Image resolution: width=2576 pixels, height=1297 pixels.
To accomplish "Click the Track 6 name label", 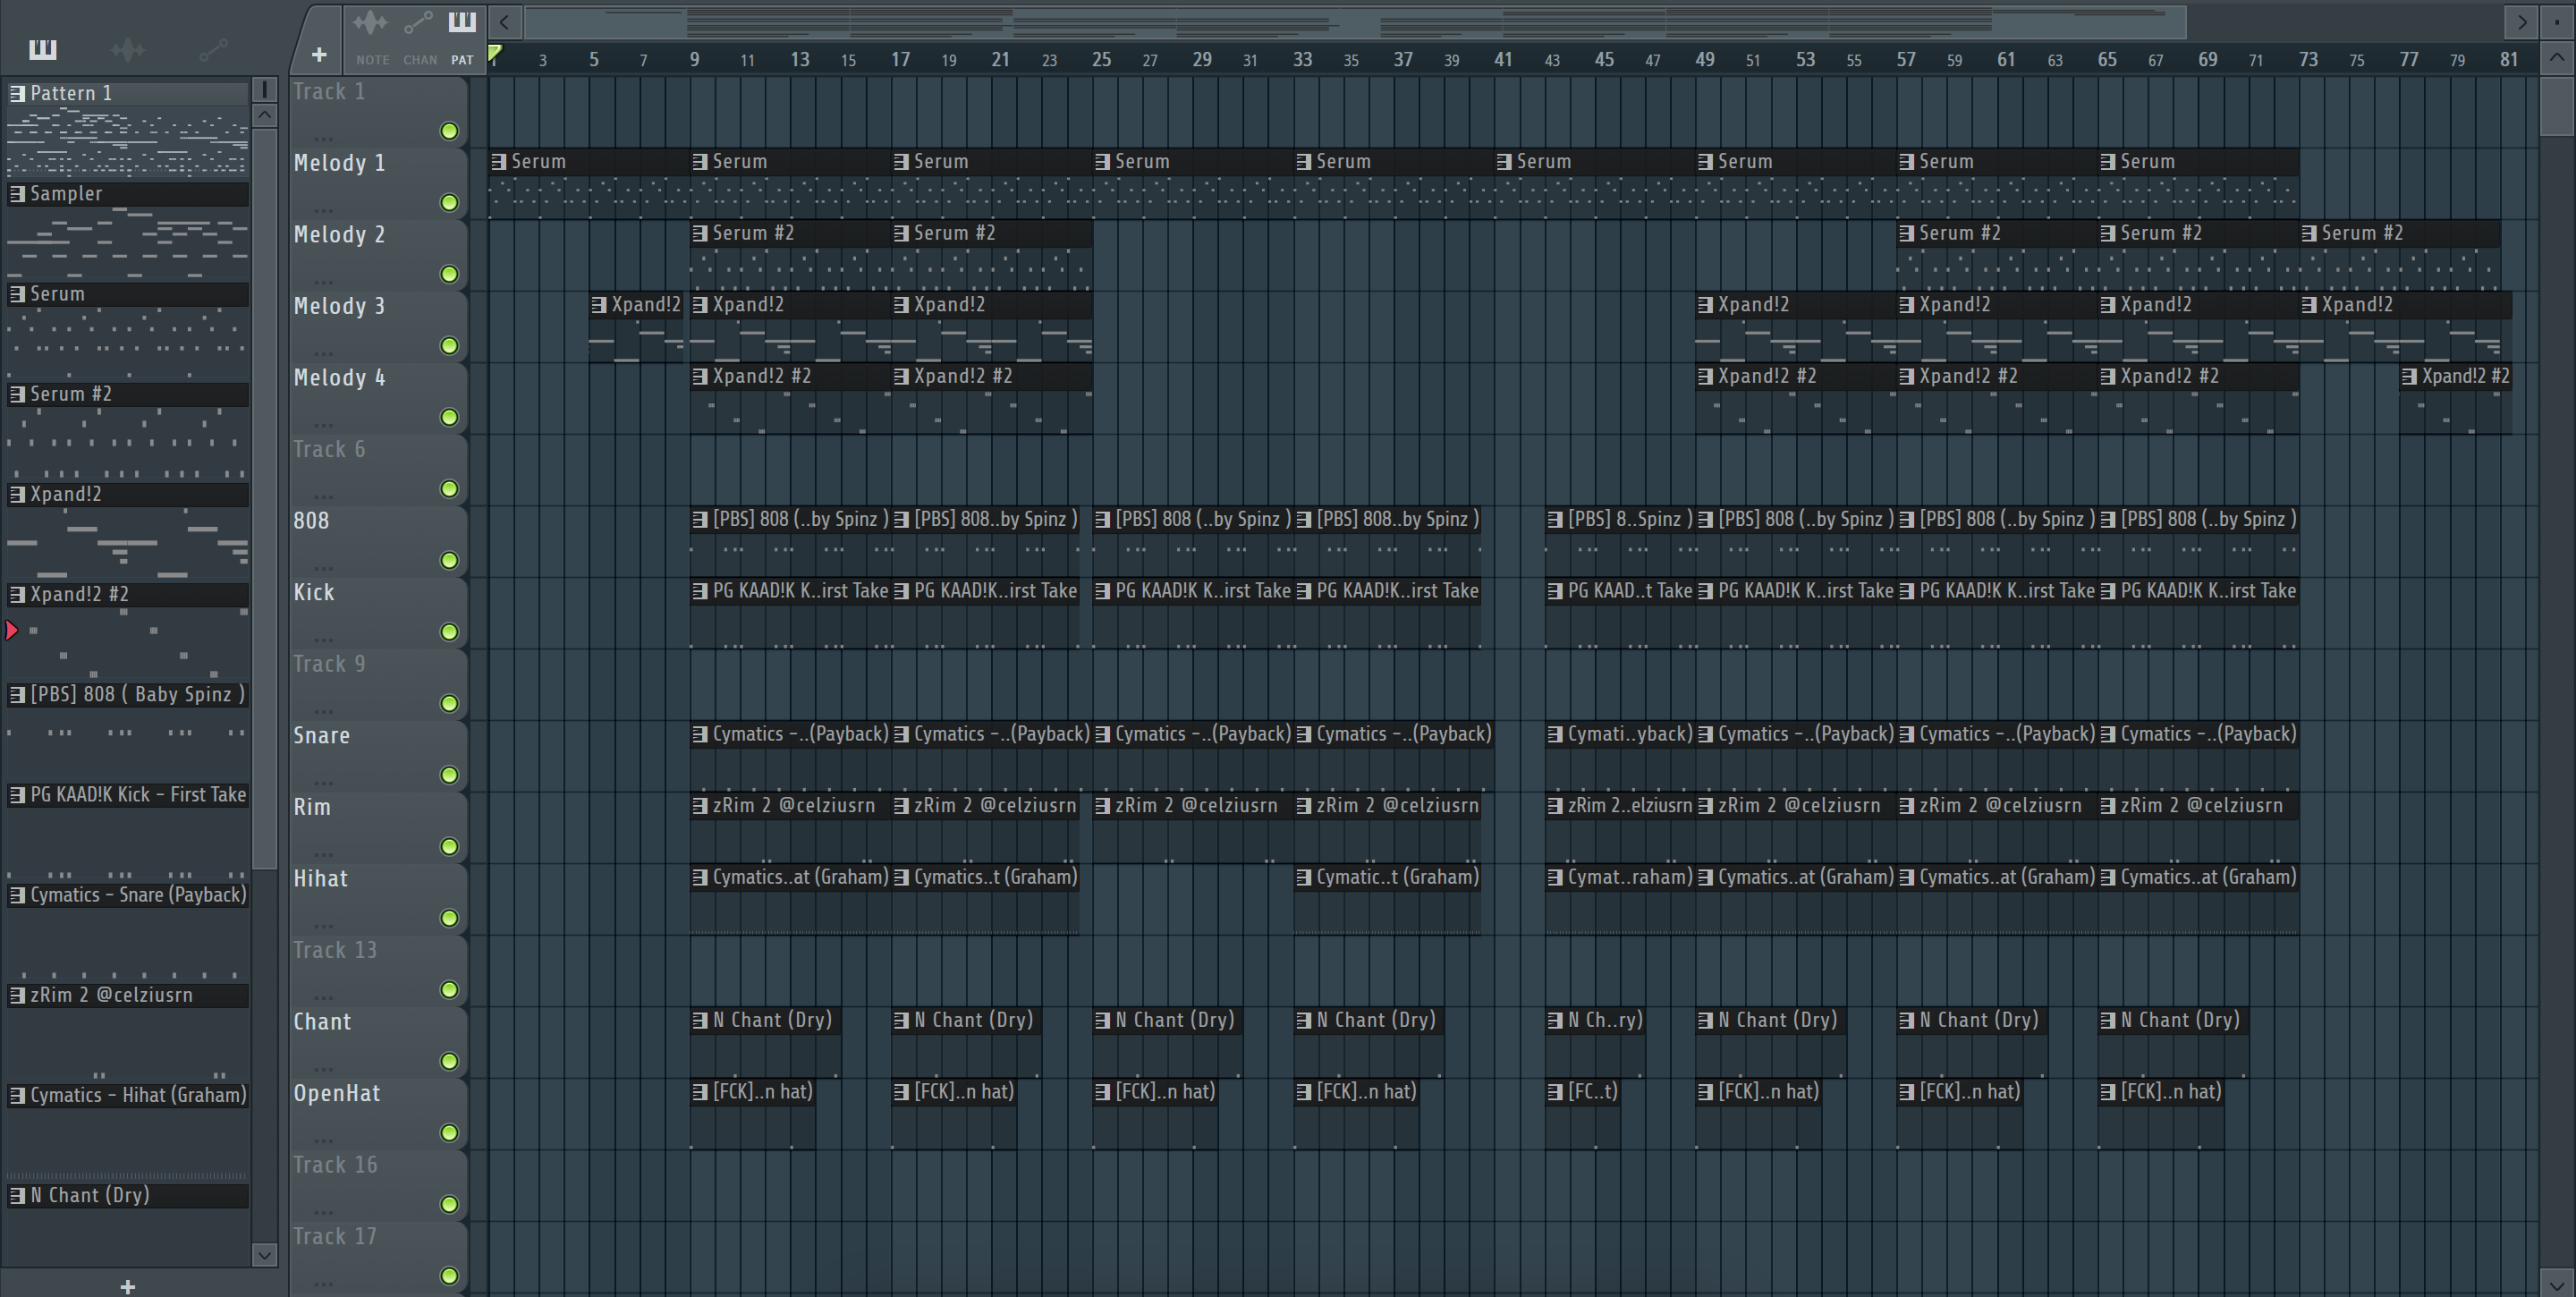I will [329, 449].
